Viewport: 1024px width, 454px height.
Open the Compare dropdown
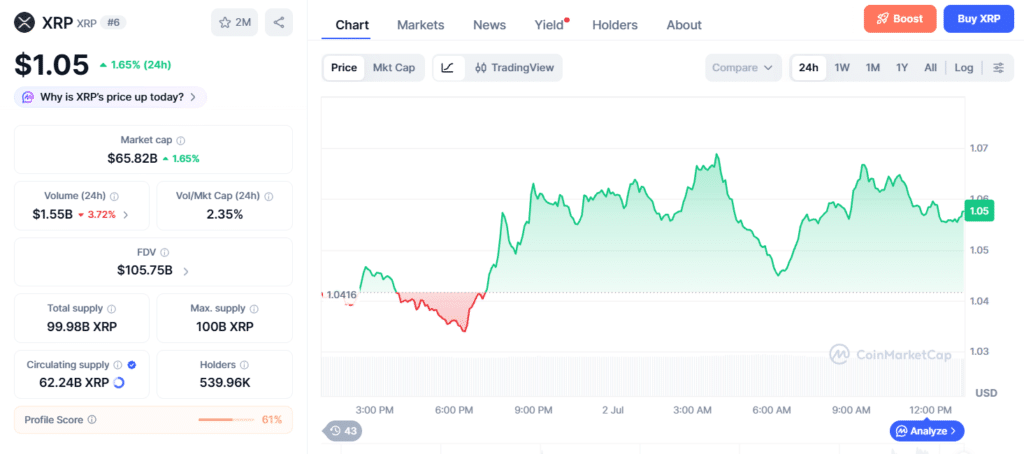pos(743,68)
